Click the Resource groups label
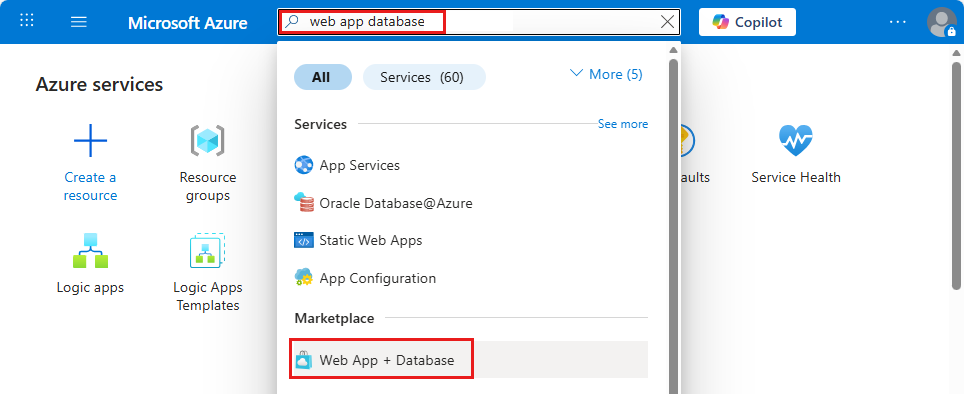Image resolution: width=964 pixels, height=394 pixels. click(x=208, y=186)
